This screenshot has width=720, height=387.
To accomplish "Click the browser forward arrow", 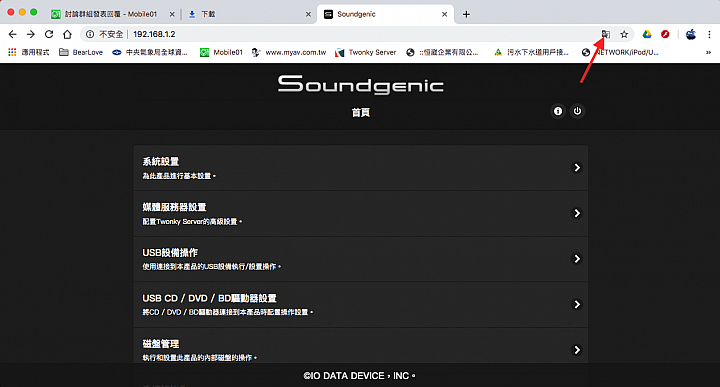I will click(x=30, y=34).
